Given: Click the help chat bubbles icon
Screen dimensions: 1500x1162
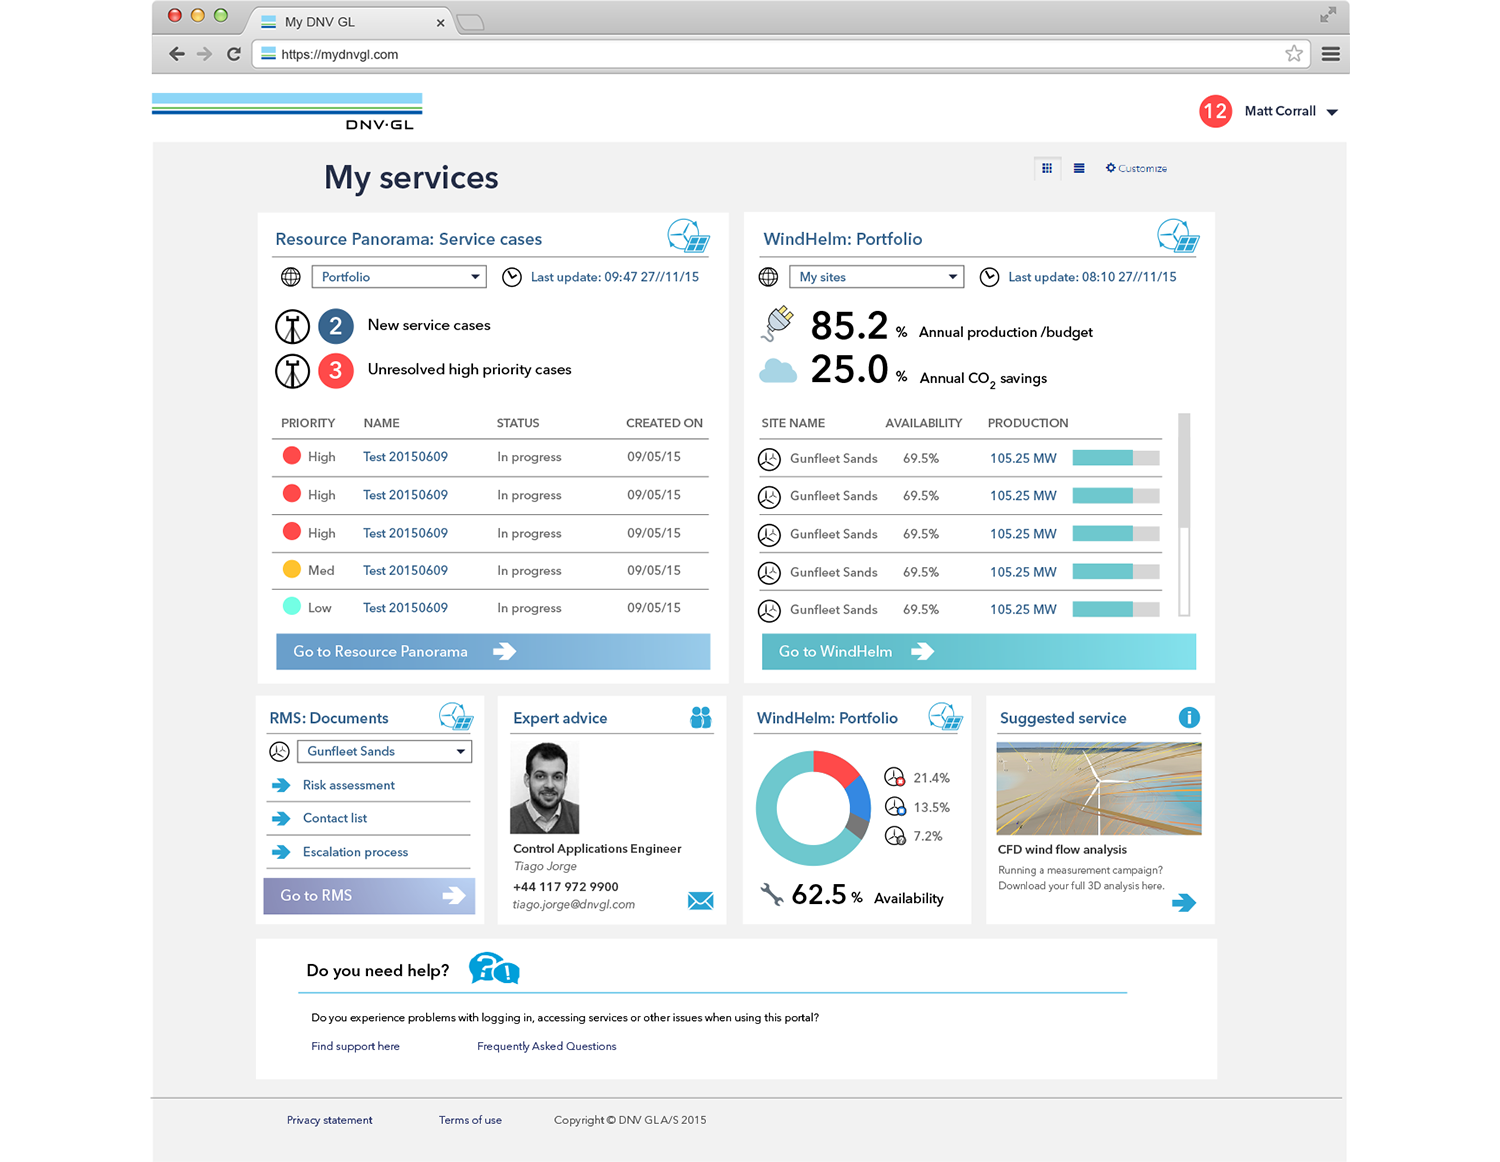Looking at the screenshot, I should pos(494,968).
